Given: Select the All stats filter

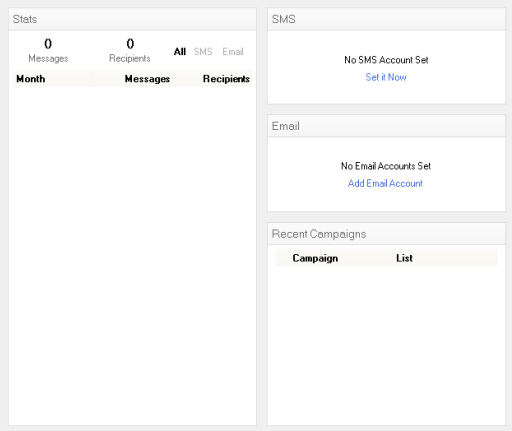Looking at the screenshot, I should pyautogui.click(x=180, y=52).
